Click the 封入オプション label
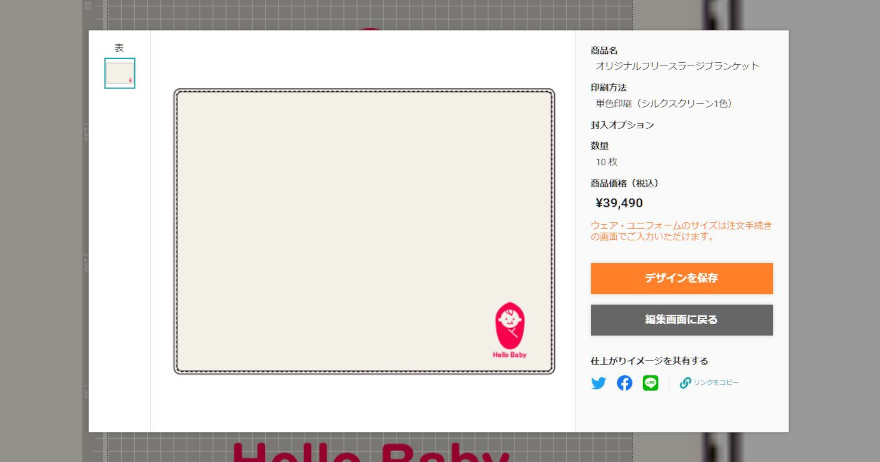The image size is (880, 462). click(622, 125)
